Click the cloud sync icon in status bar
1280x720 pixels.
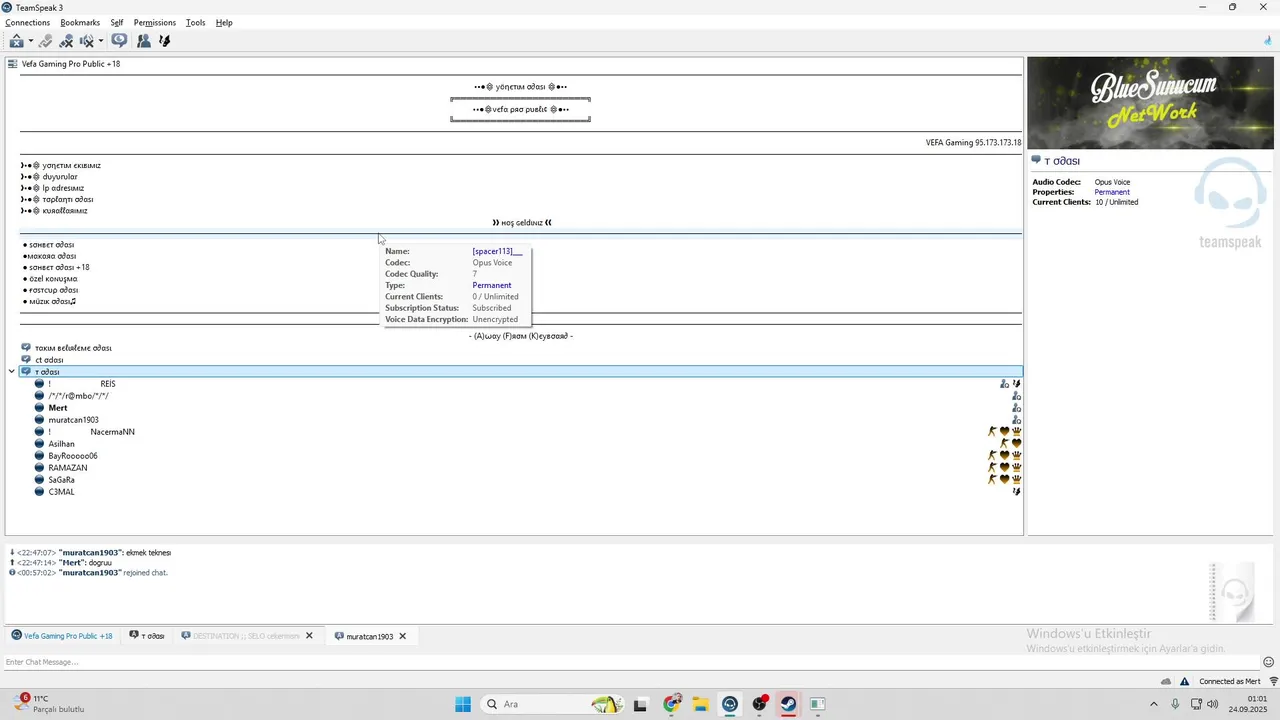tap(1166, 681)
